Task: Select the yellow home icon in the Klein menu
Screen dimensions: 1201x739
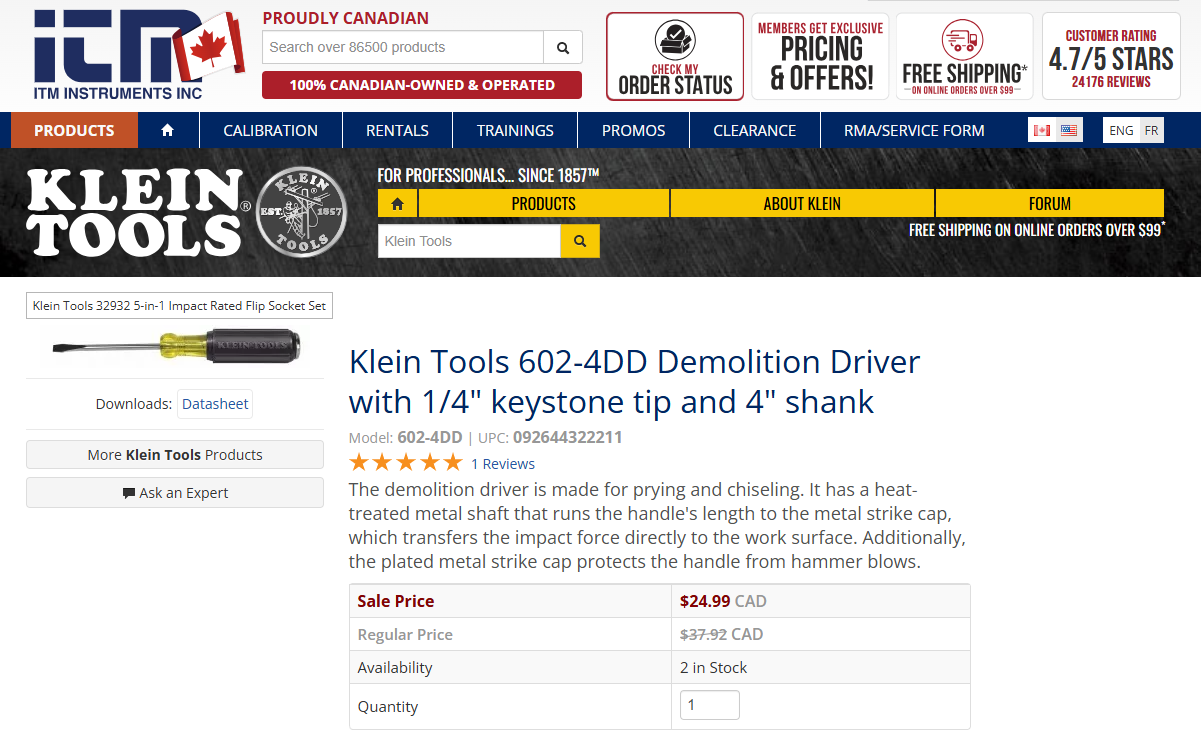Action: (397, 202)
